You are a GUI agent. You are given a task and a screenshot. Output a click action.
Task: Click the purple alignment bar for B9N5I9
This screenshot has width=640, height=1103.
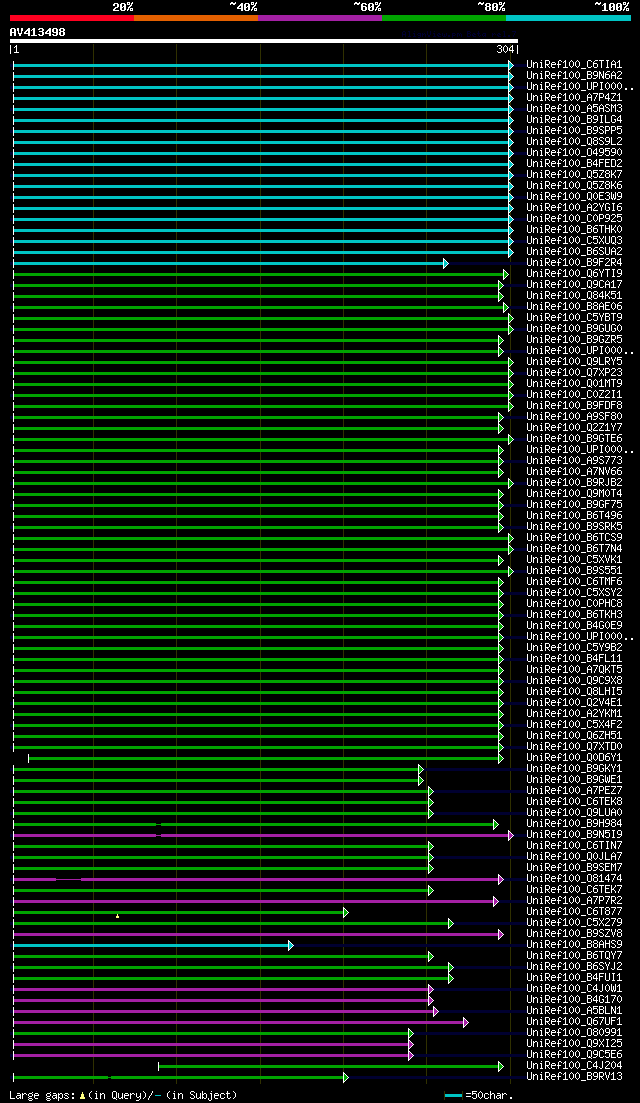pyautogui.click(x=264, y=835)
